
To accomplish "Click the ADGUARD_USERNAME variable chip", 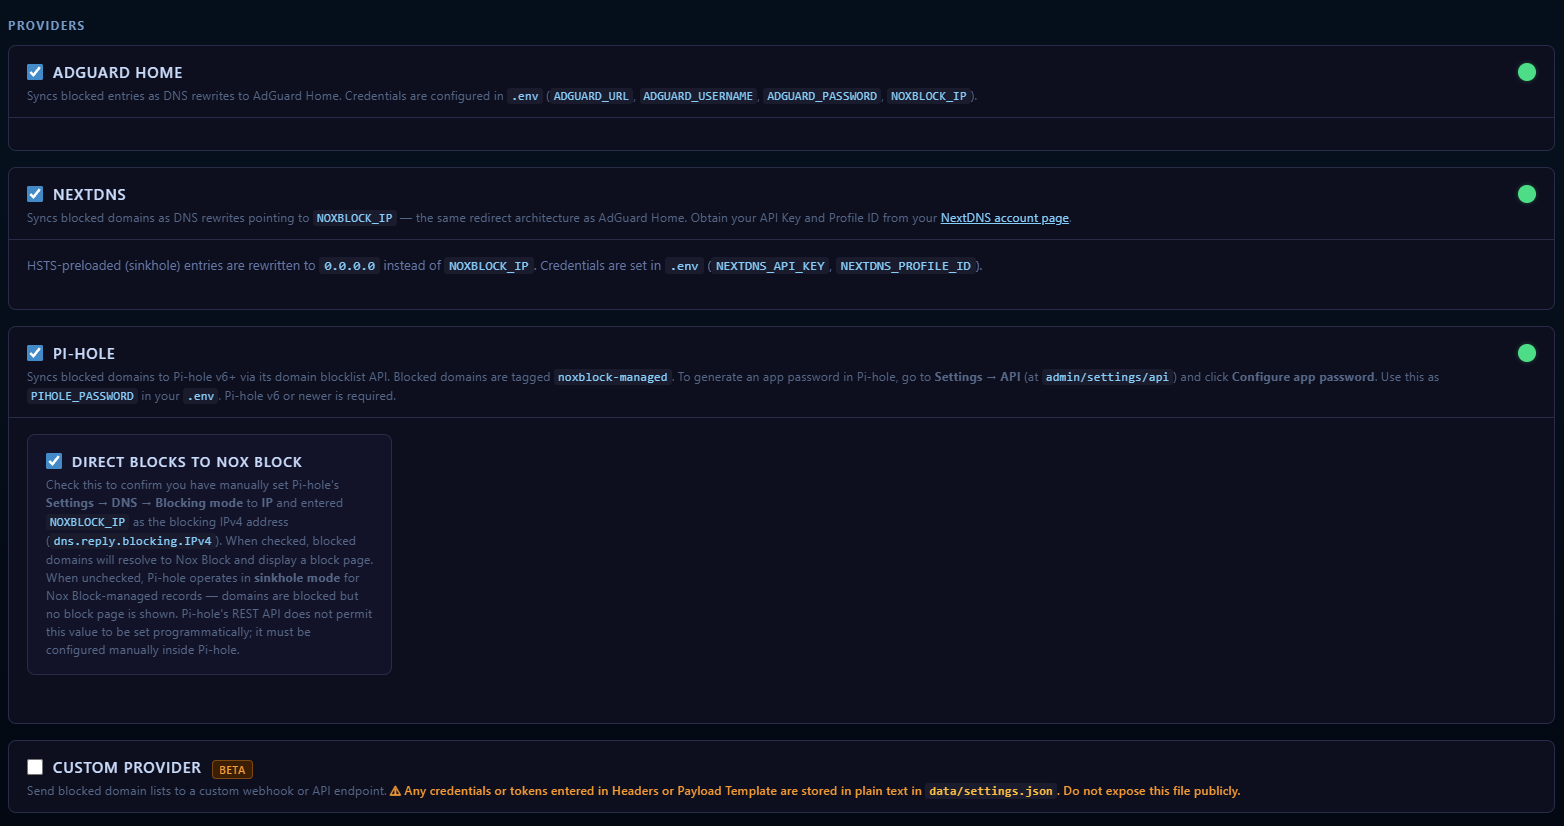I will pyautogui.click(x=698, y=96).
